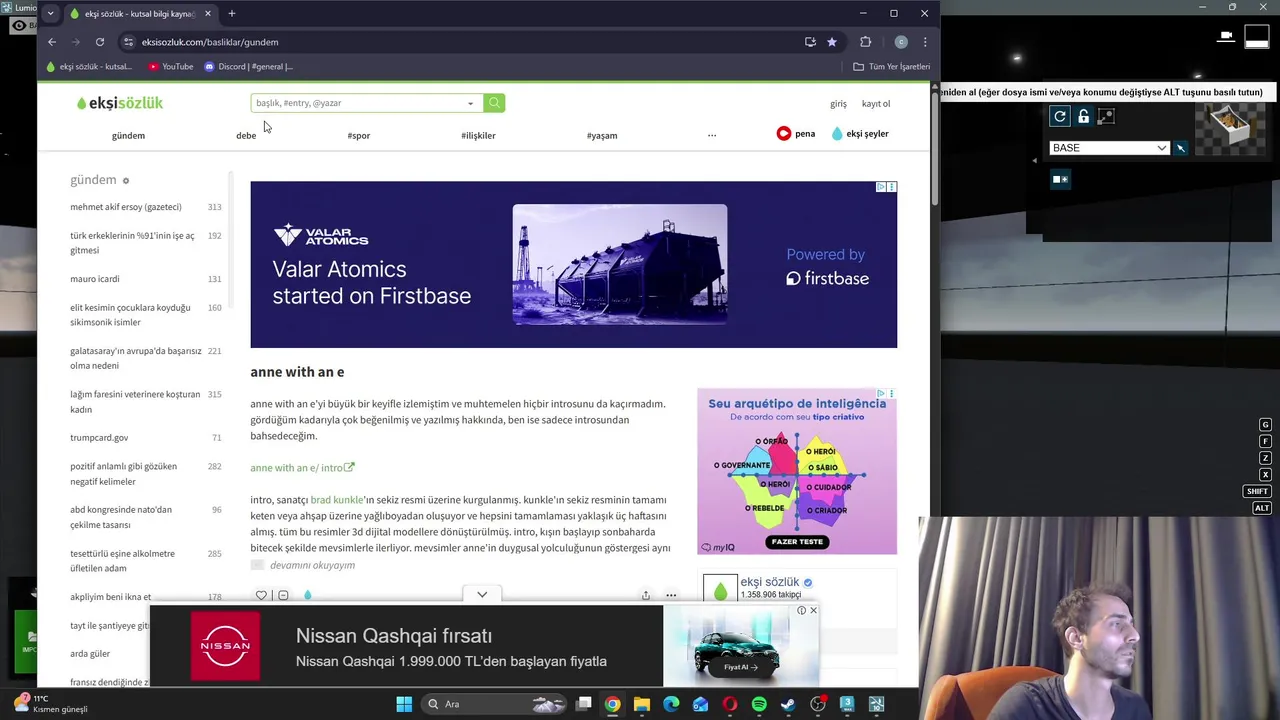This screenshot has width=1280, height=720.
Task: Close the Nissan ad with X
Action: [813, 611]
